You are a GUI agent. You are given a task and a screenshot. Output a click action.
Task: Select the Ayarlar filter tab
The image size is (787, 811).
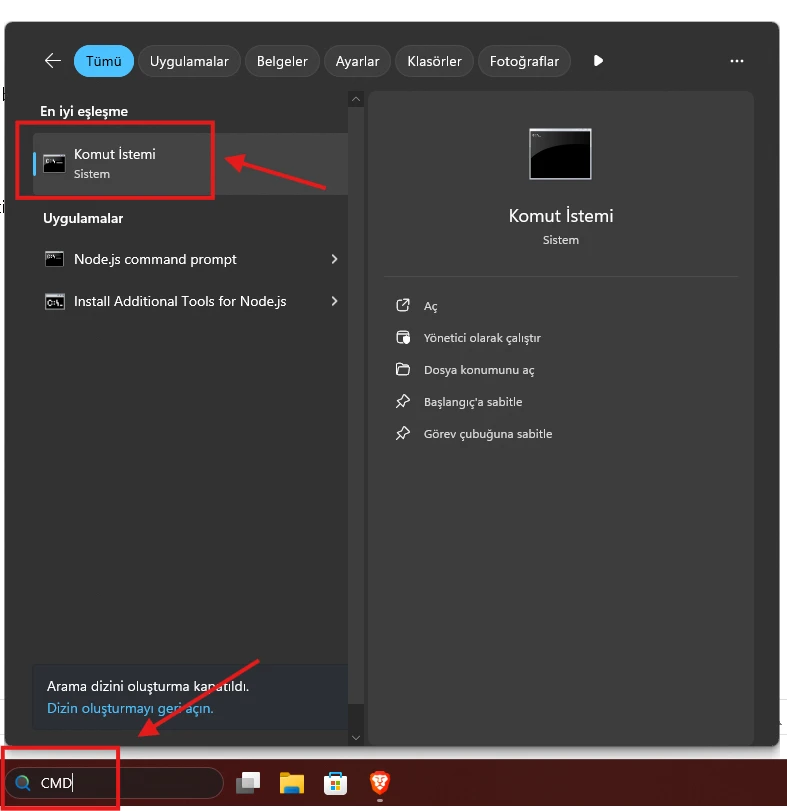click(357, 61)
